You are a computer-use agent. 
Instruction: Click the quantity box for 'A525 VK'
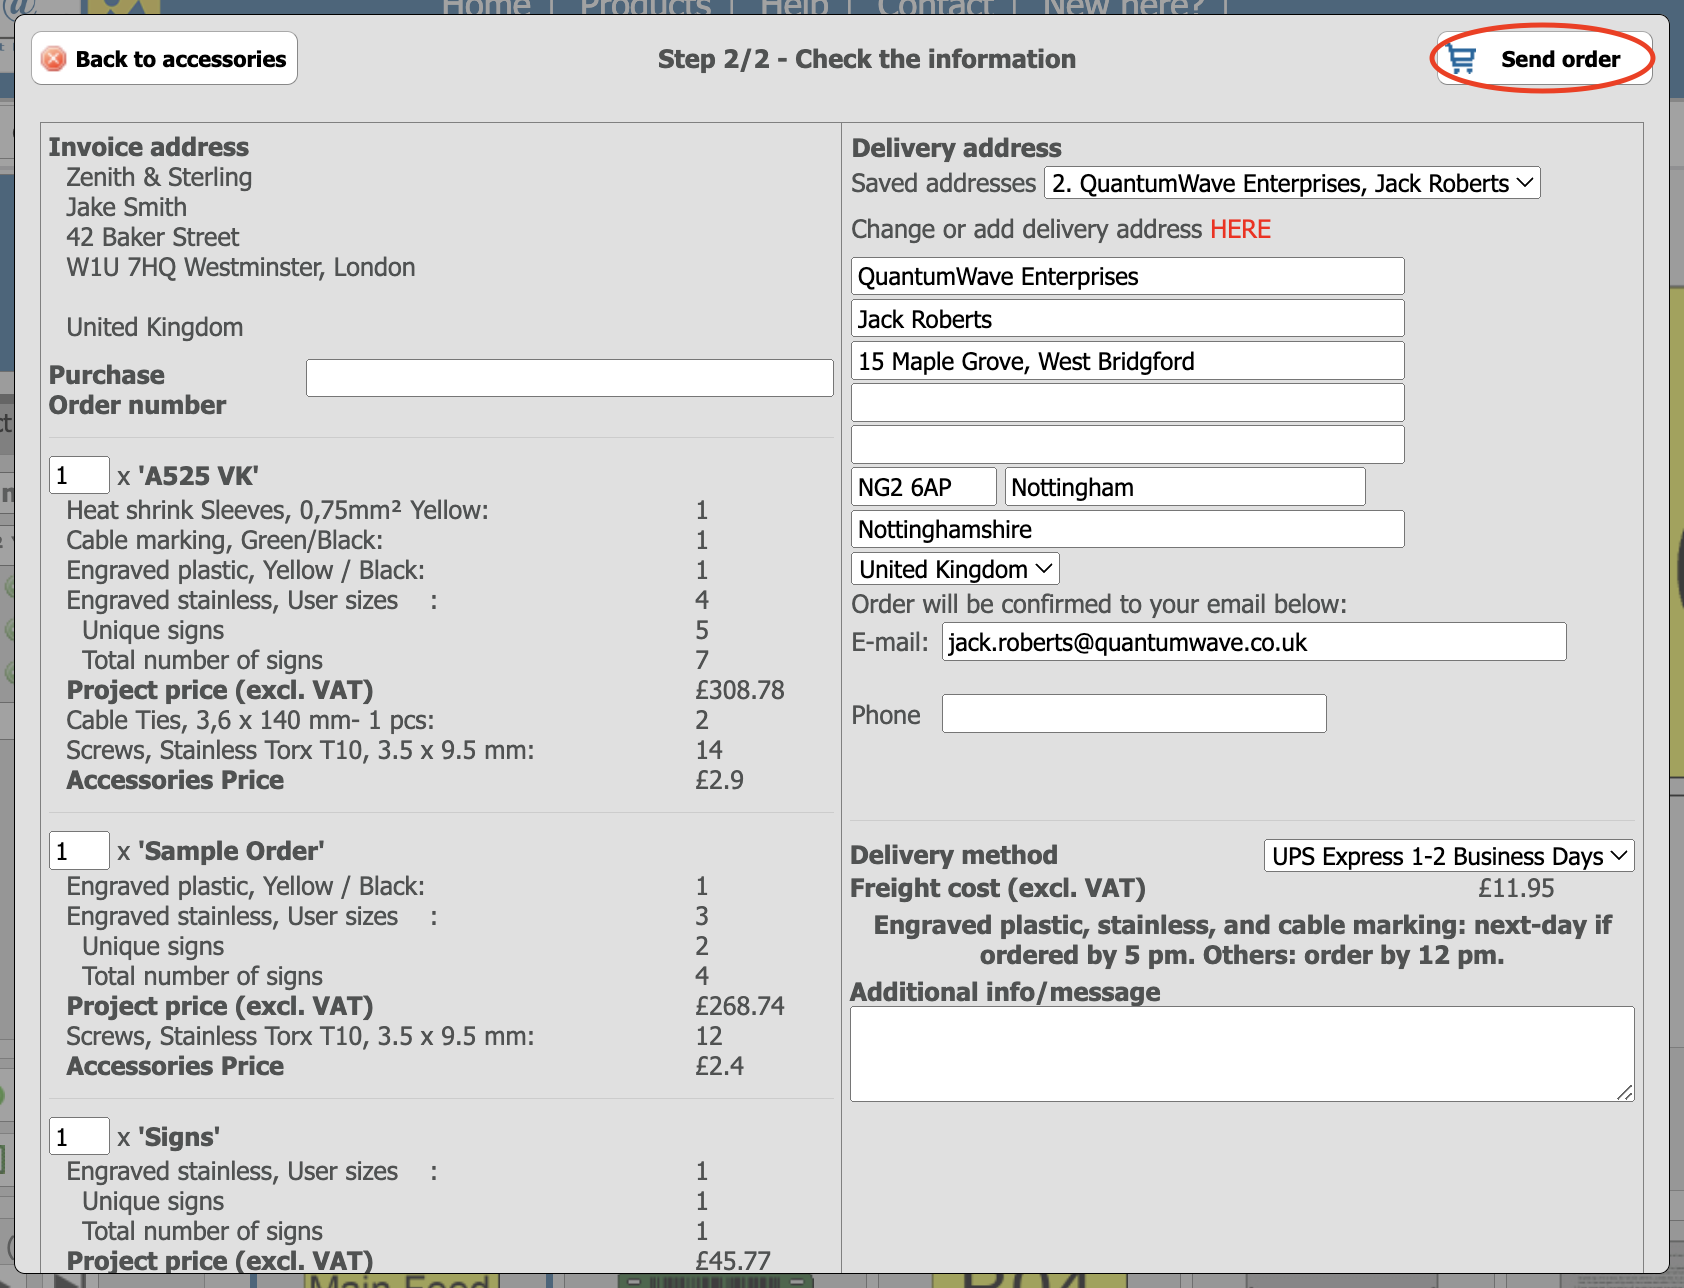[79, 475]
